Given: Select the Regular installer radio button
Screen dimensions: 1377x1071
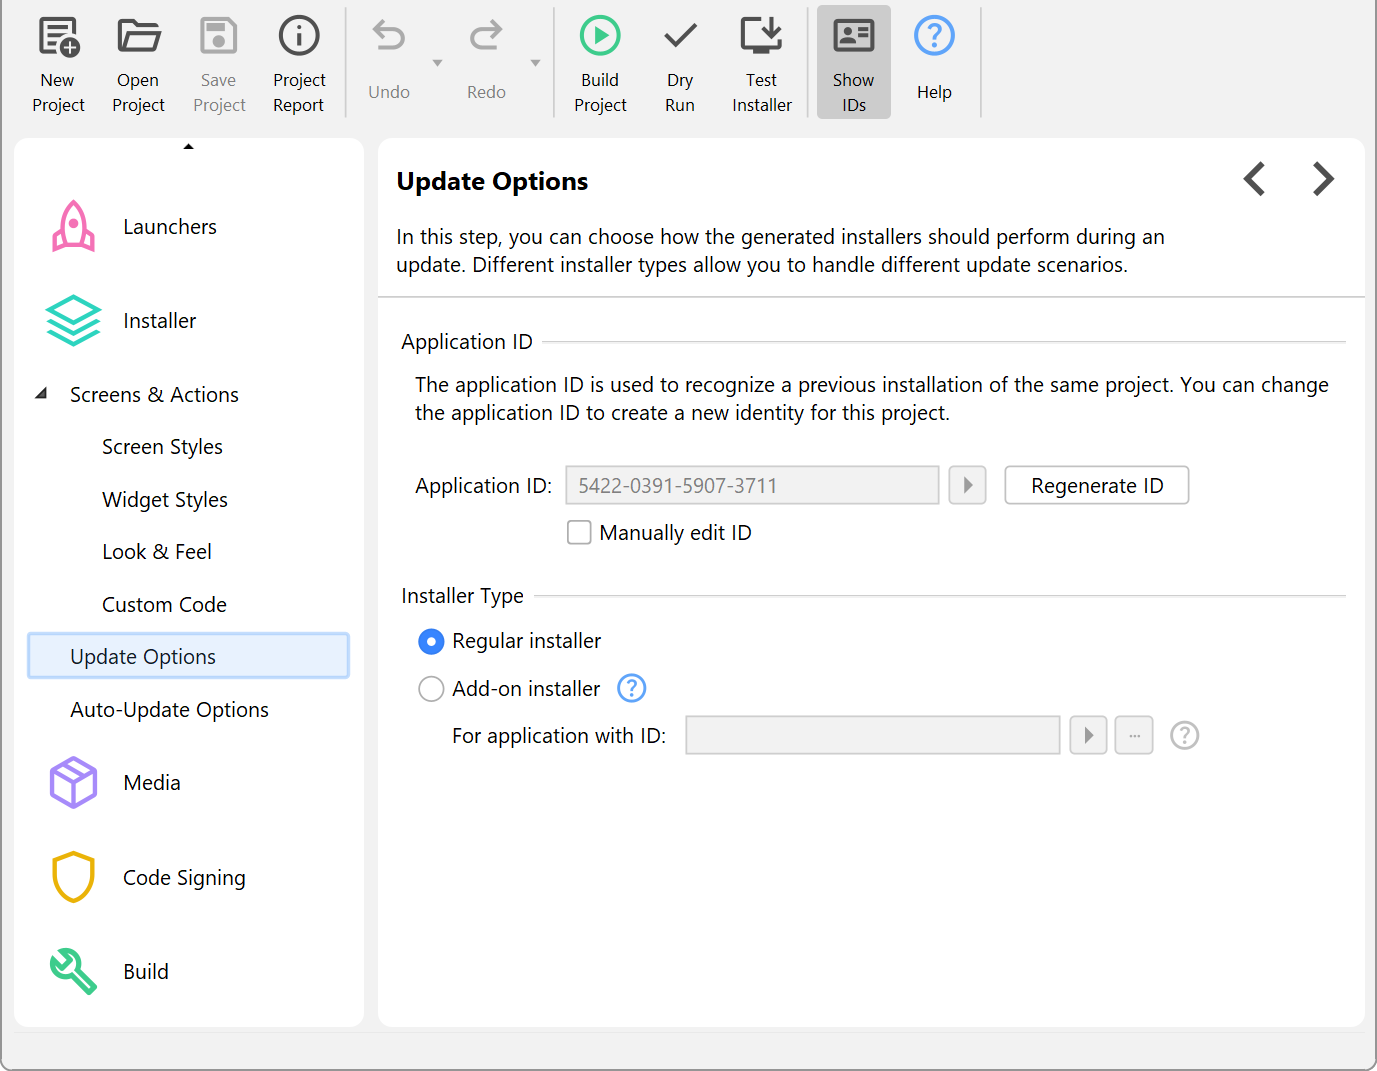Looking at the screenshot, I should pyautogui.click(x=431, y=641).
